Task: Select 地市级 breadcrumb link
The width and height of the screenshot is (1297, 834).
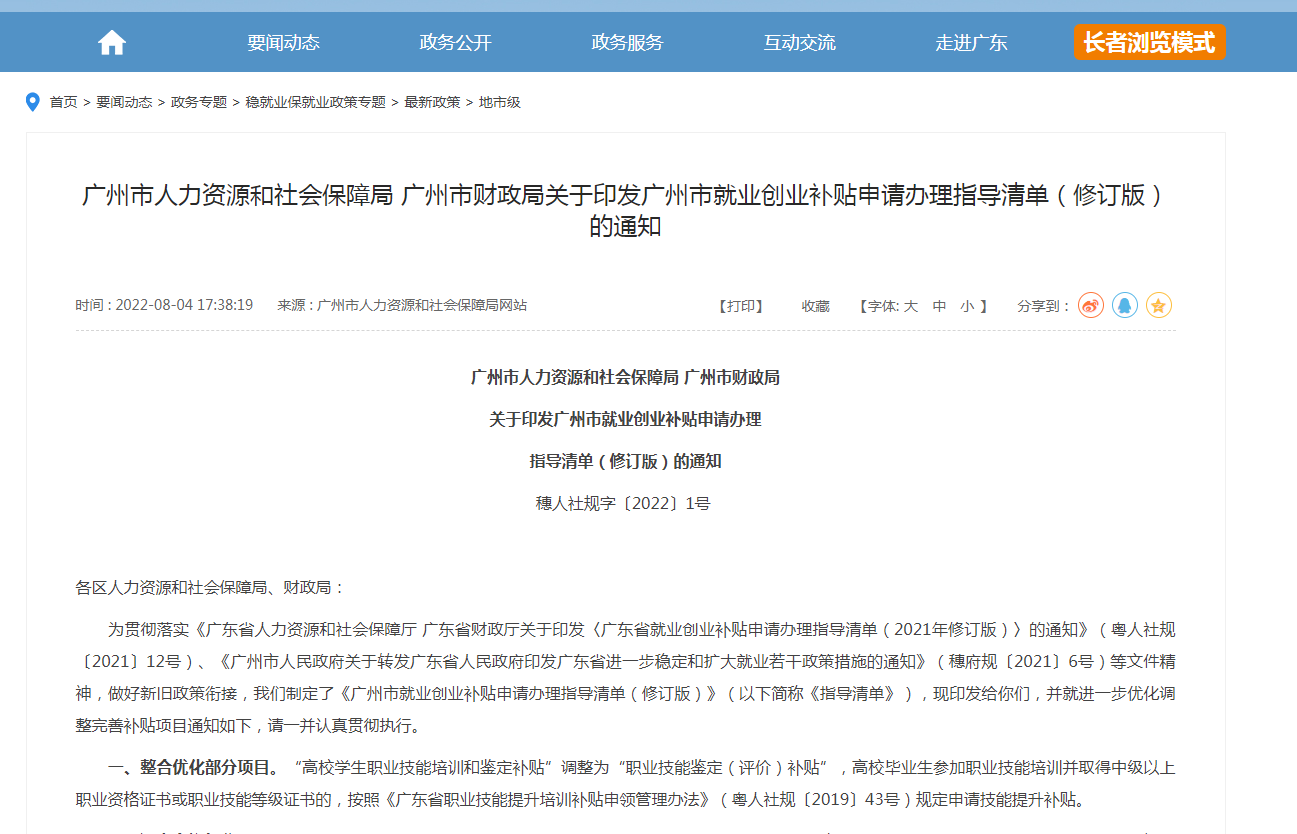Action: pyautogui.click(x=500, y=102)
